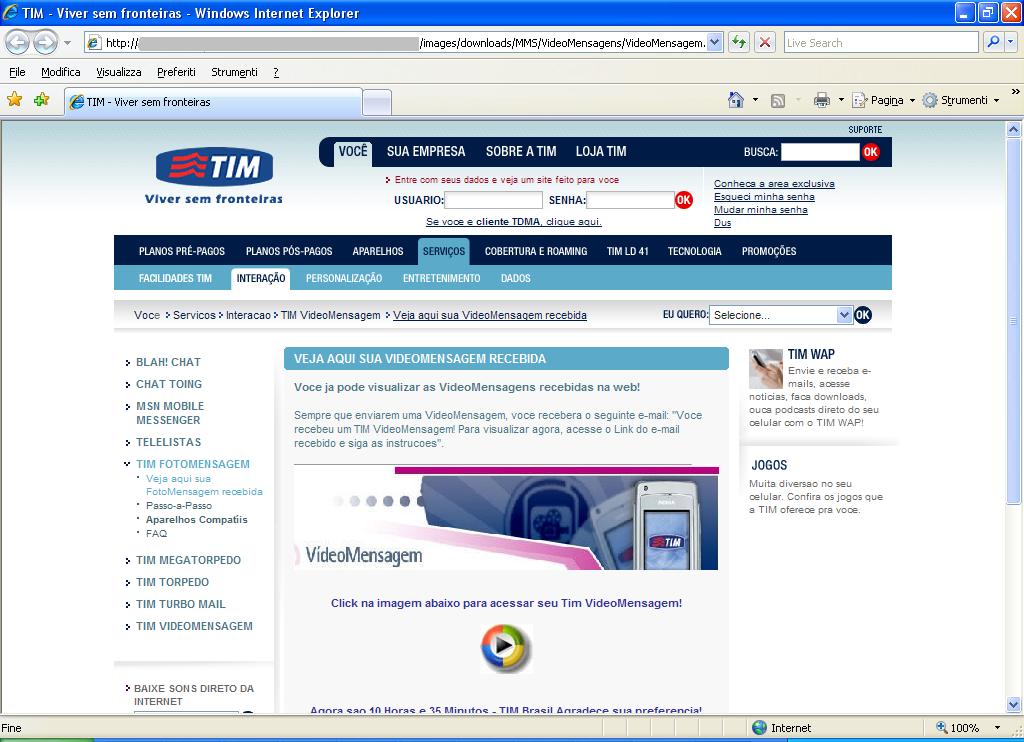This screenshot has height=742, width=1024.
Task: Open the Strumenti menu in menu bar
Action: [234, 72]
